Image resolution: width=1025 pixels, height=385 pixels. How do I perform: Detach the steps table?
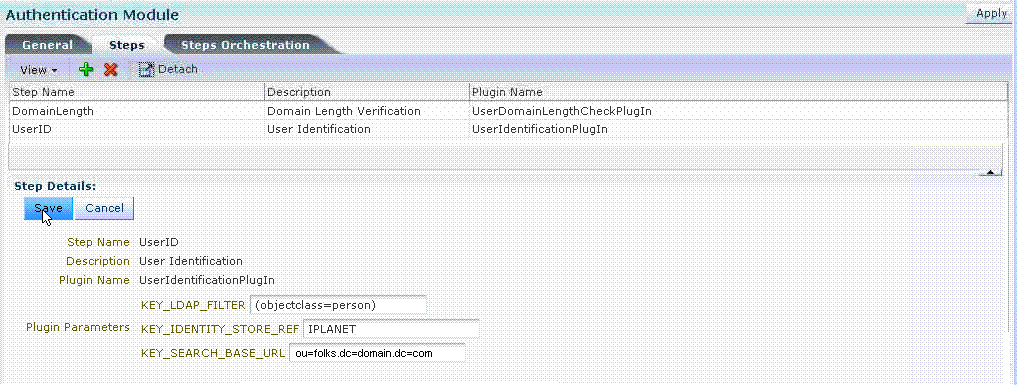click(x=168, y=69)
